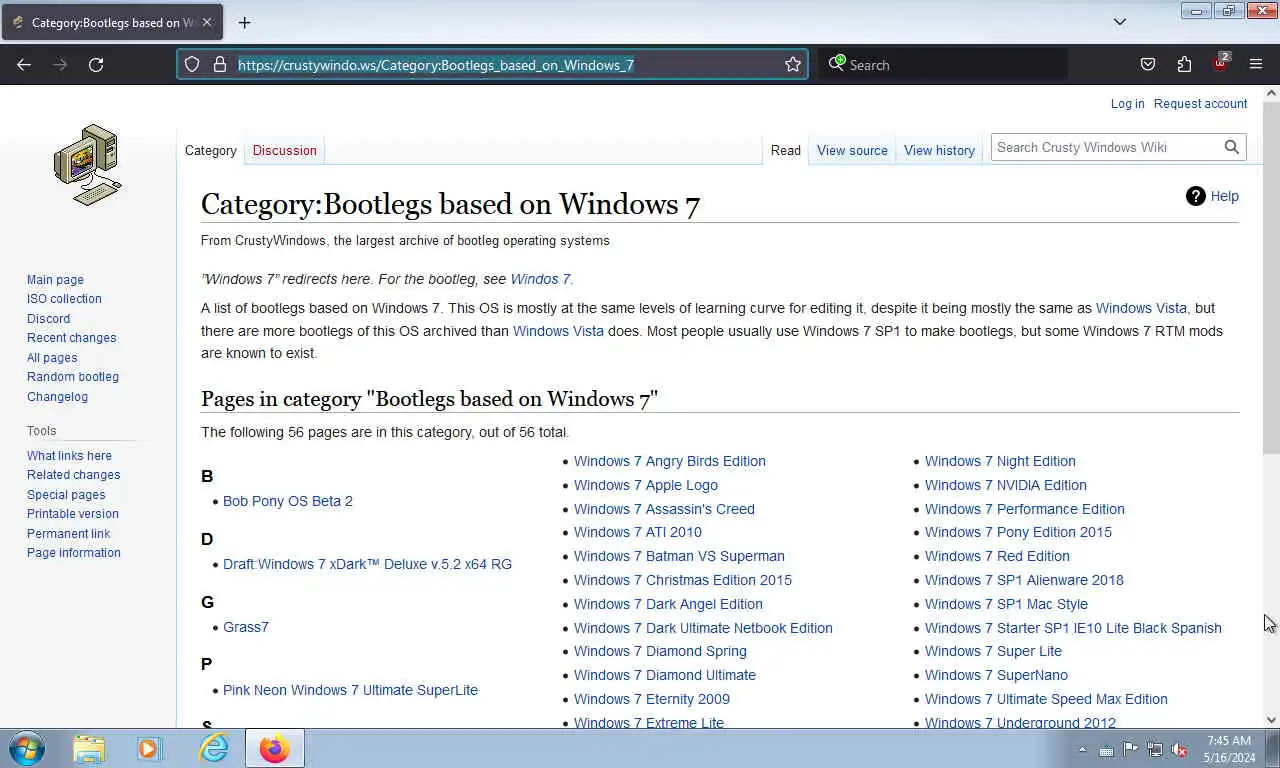This screenshot has height=768, width=1280.
Task: Click the Windos 7 redirect link
Action: pos(540,279)
